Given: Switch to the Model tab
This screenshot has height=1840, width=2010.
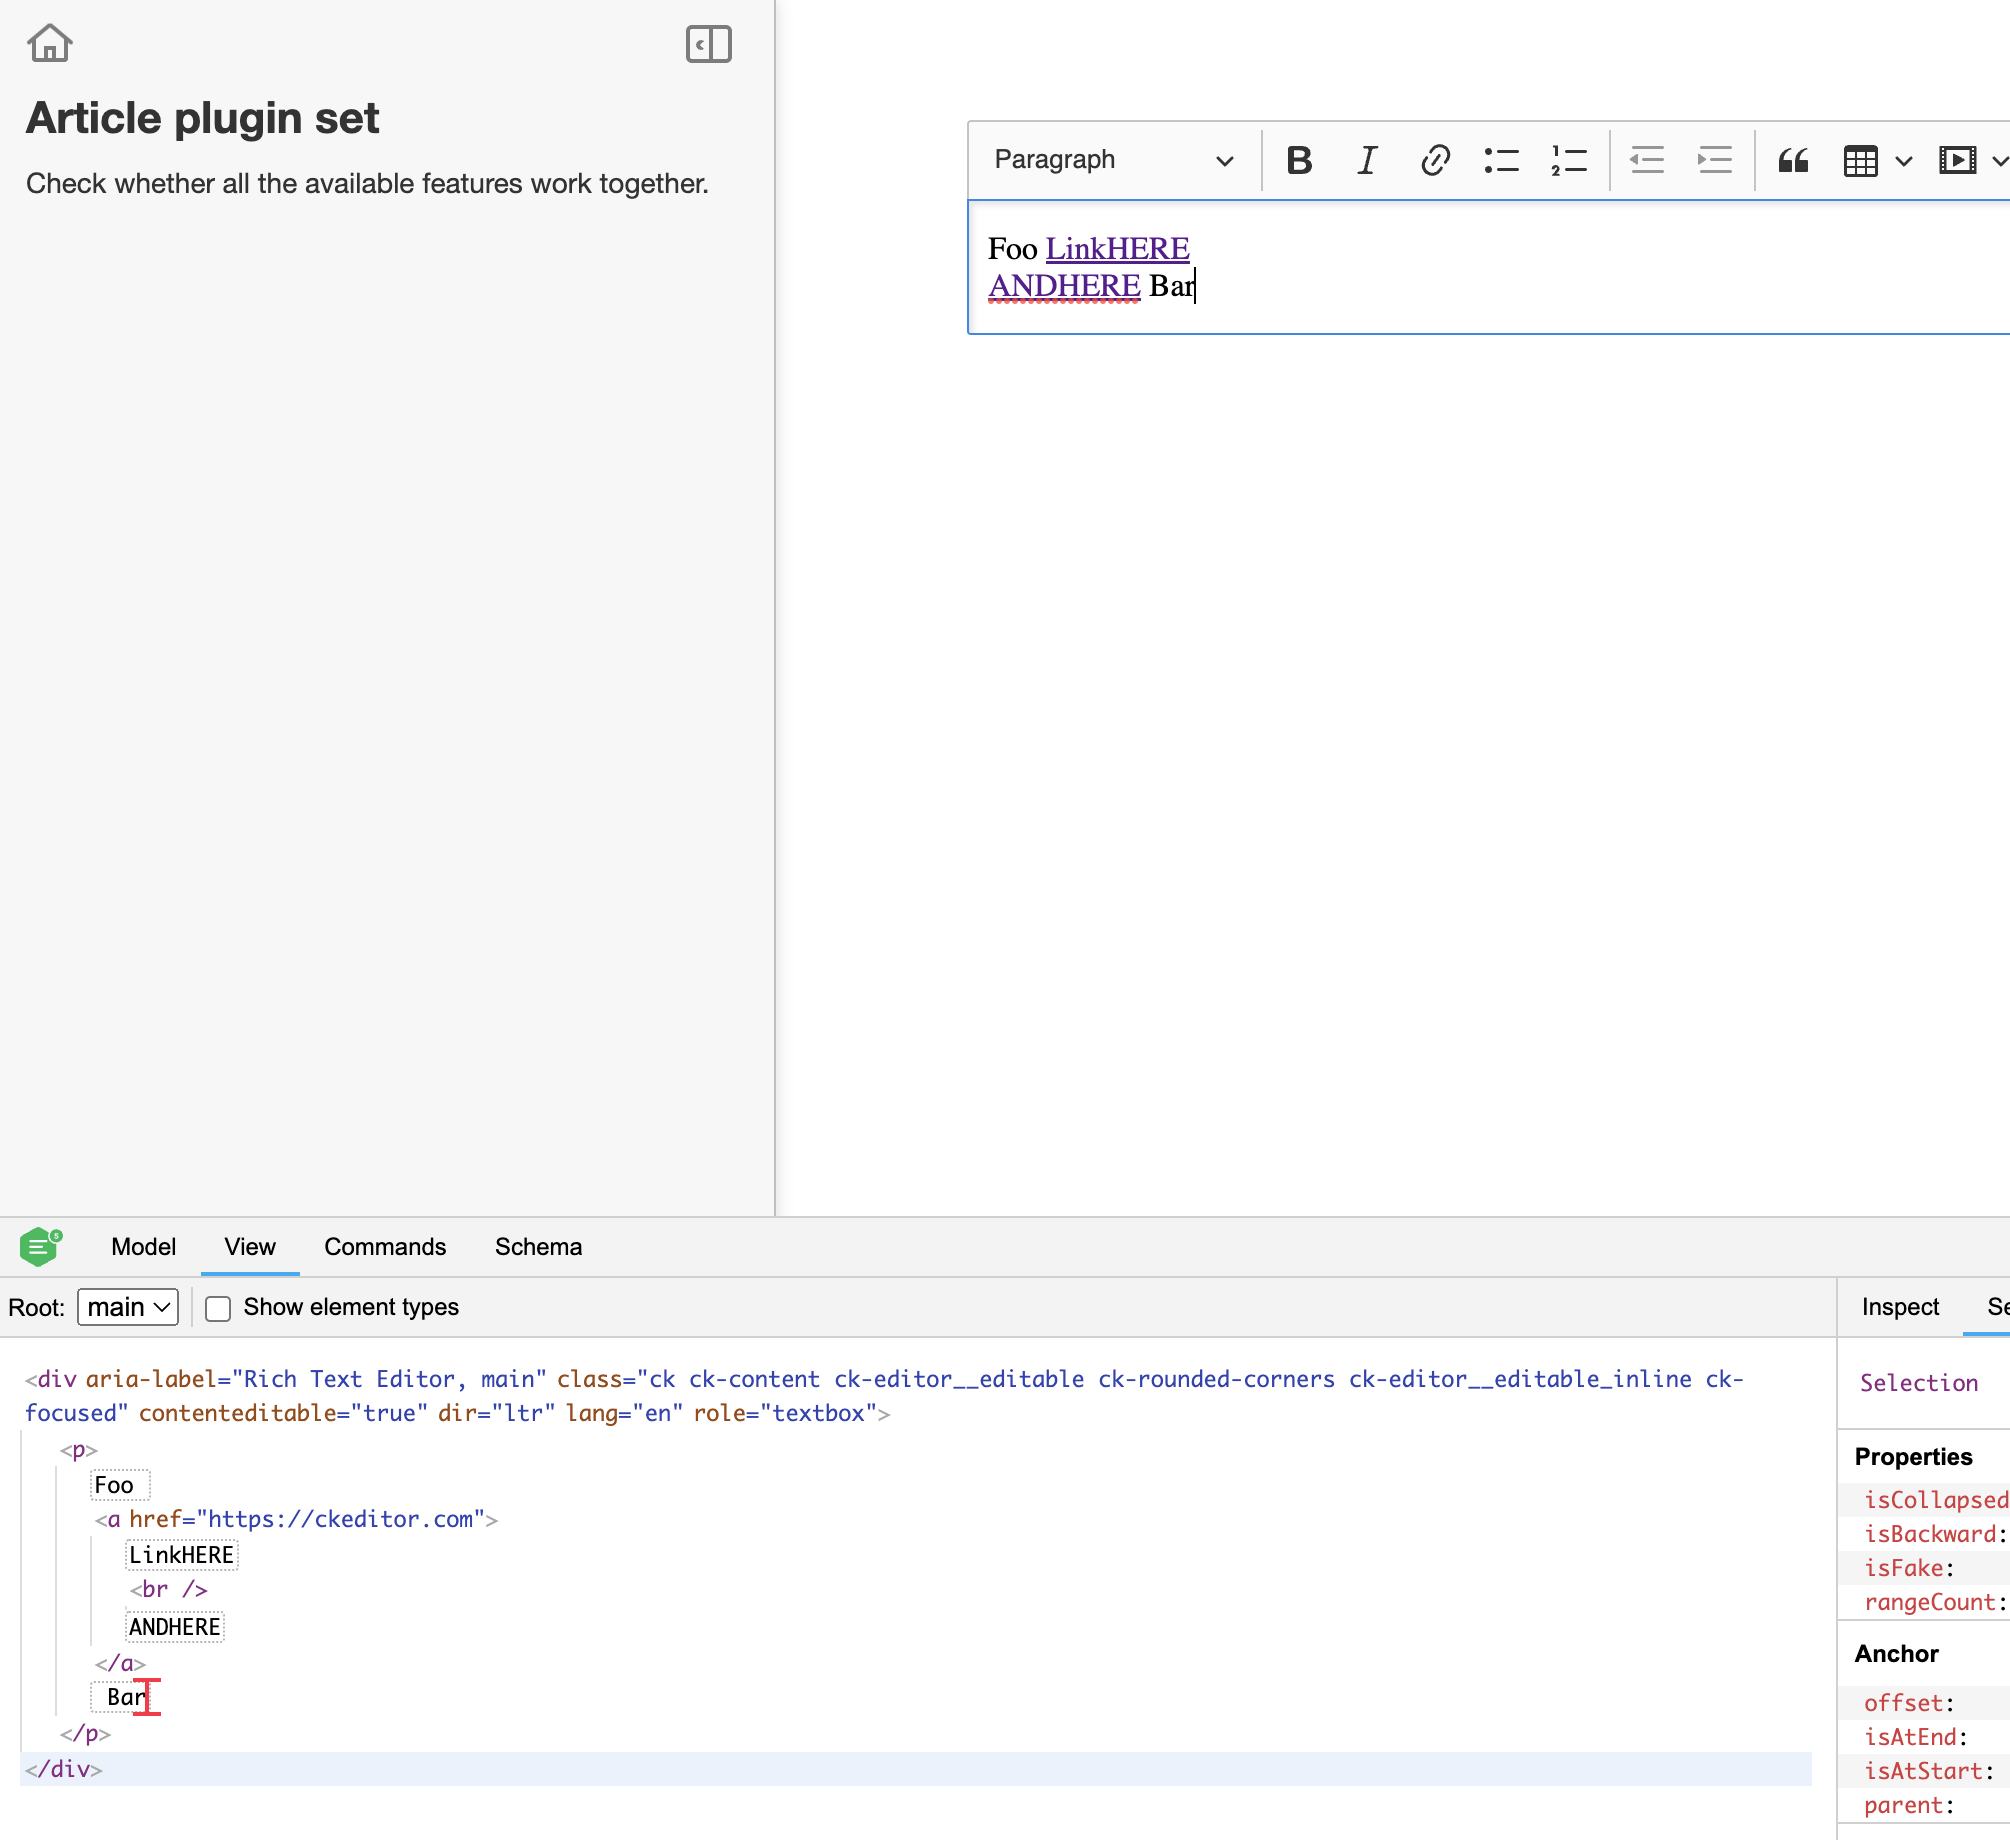Looking at the screenshot, I should pos(142,1247).
